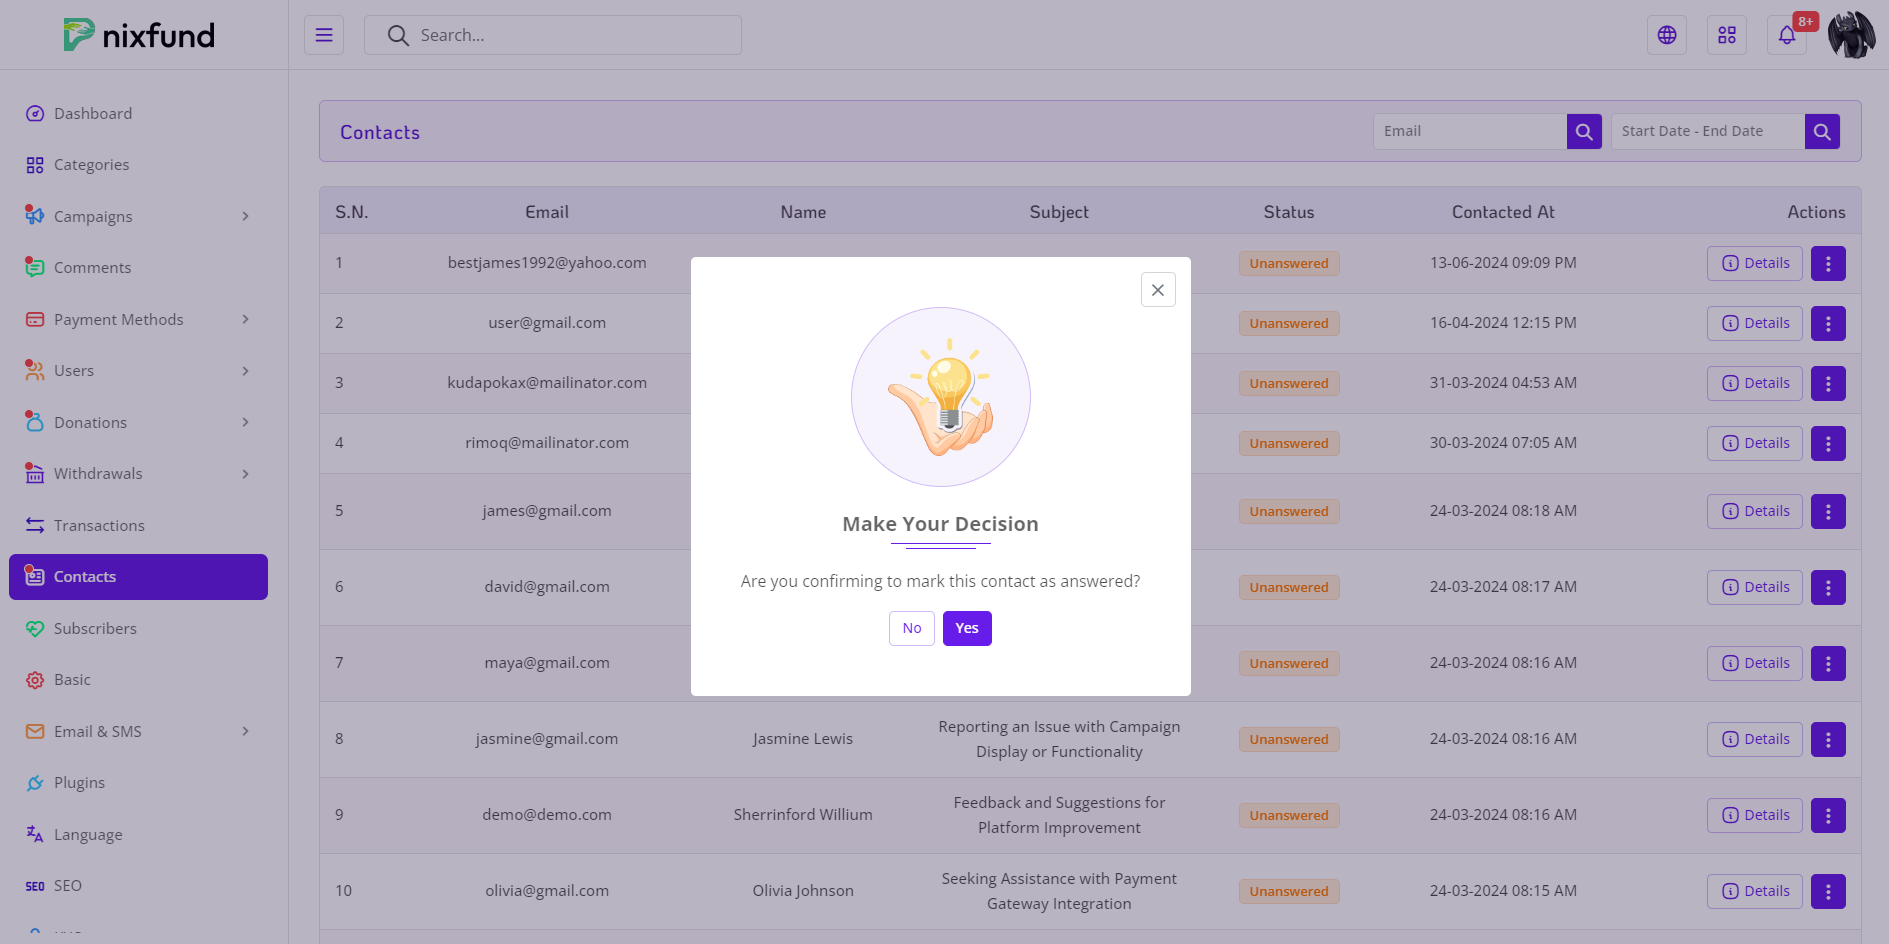Click the hamburger menu toggle icon
Screen dimensions: 1889x944
tap(324, 35)
